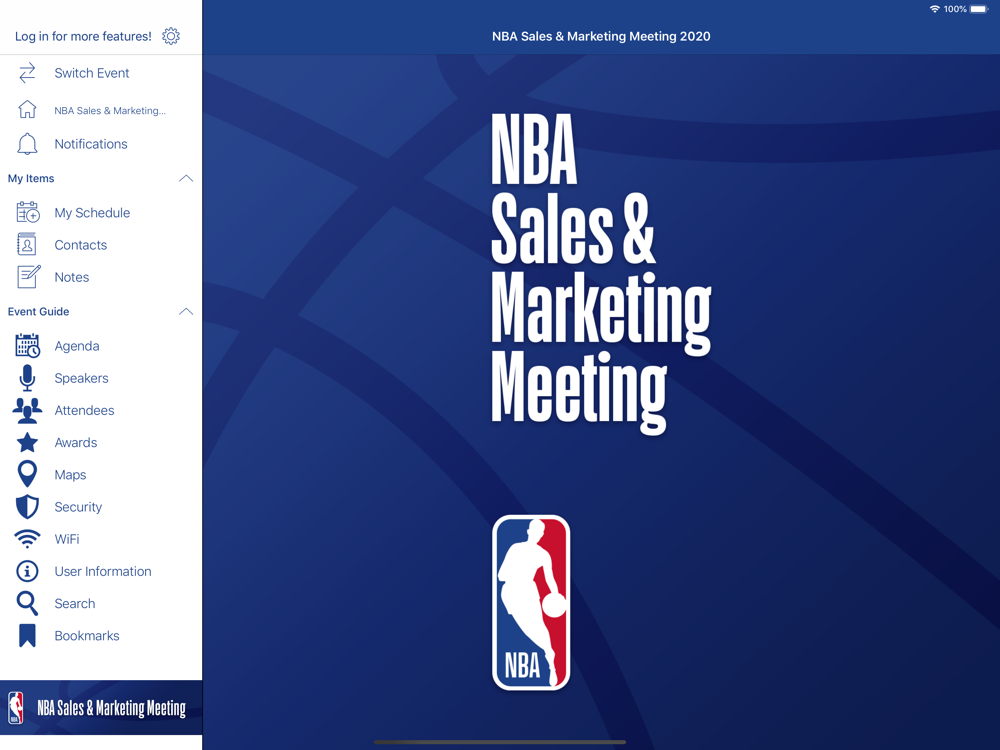Click the Awards star icon
1000x750 pixels.
pos(27,443)
